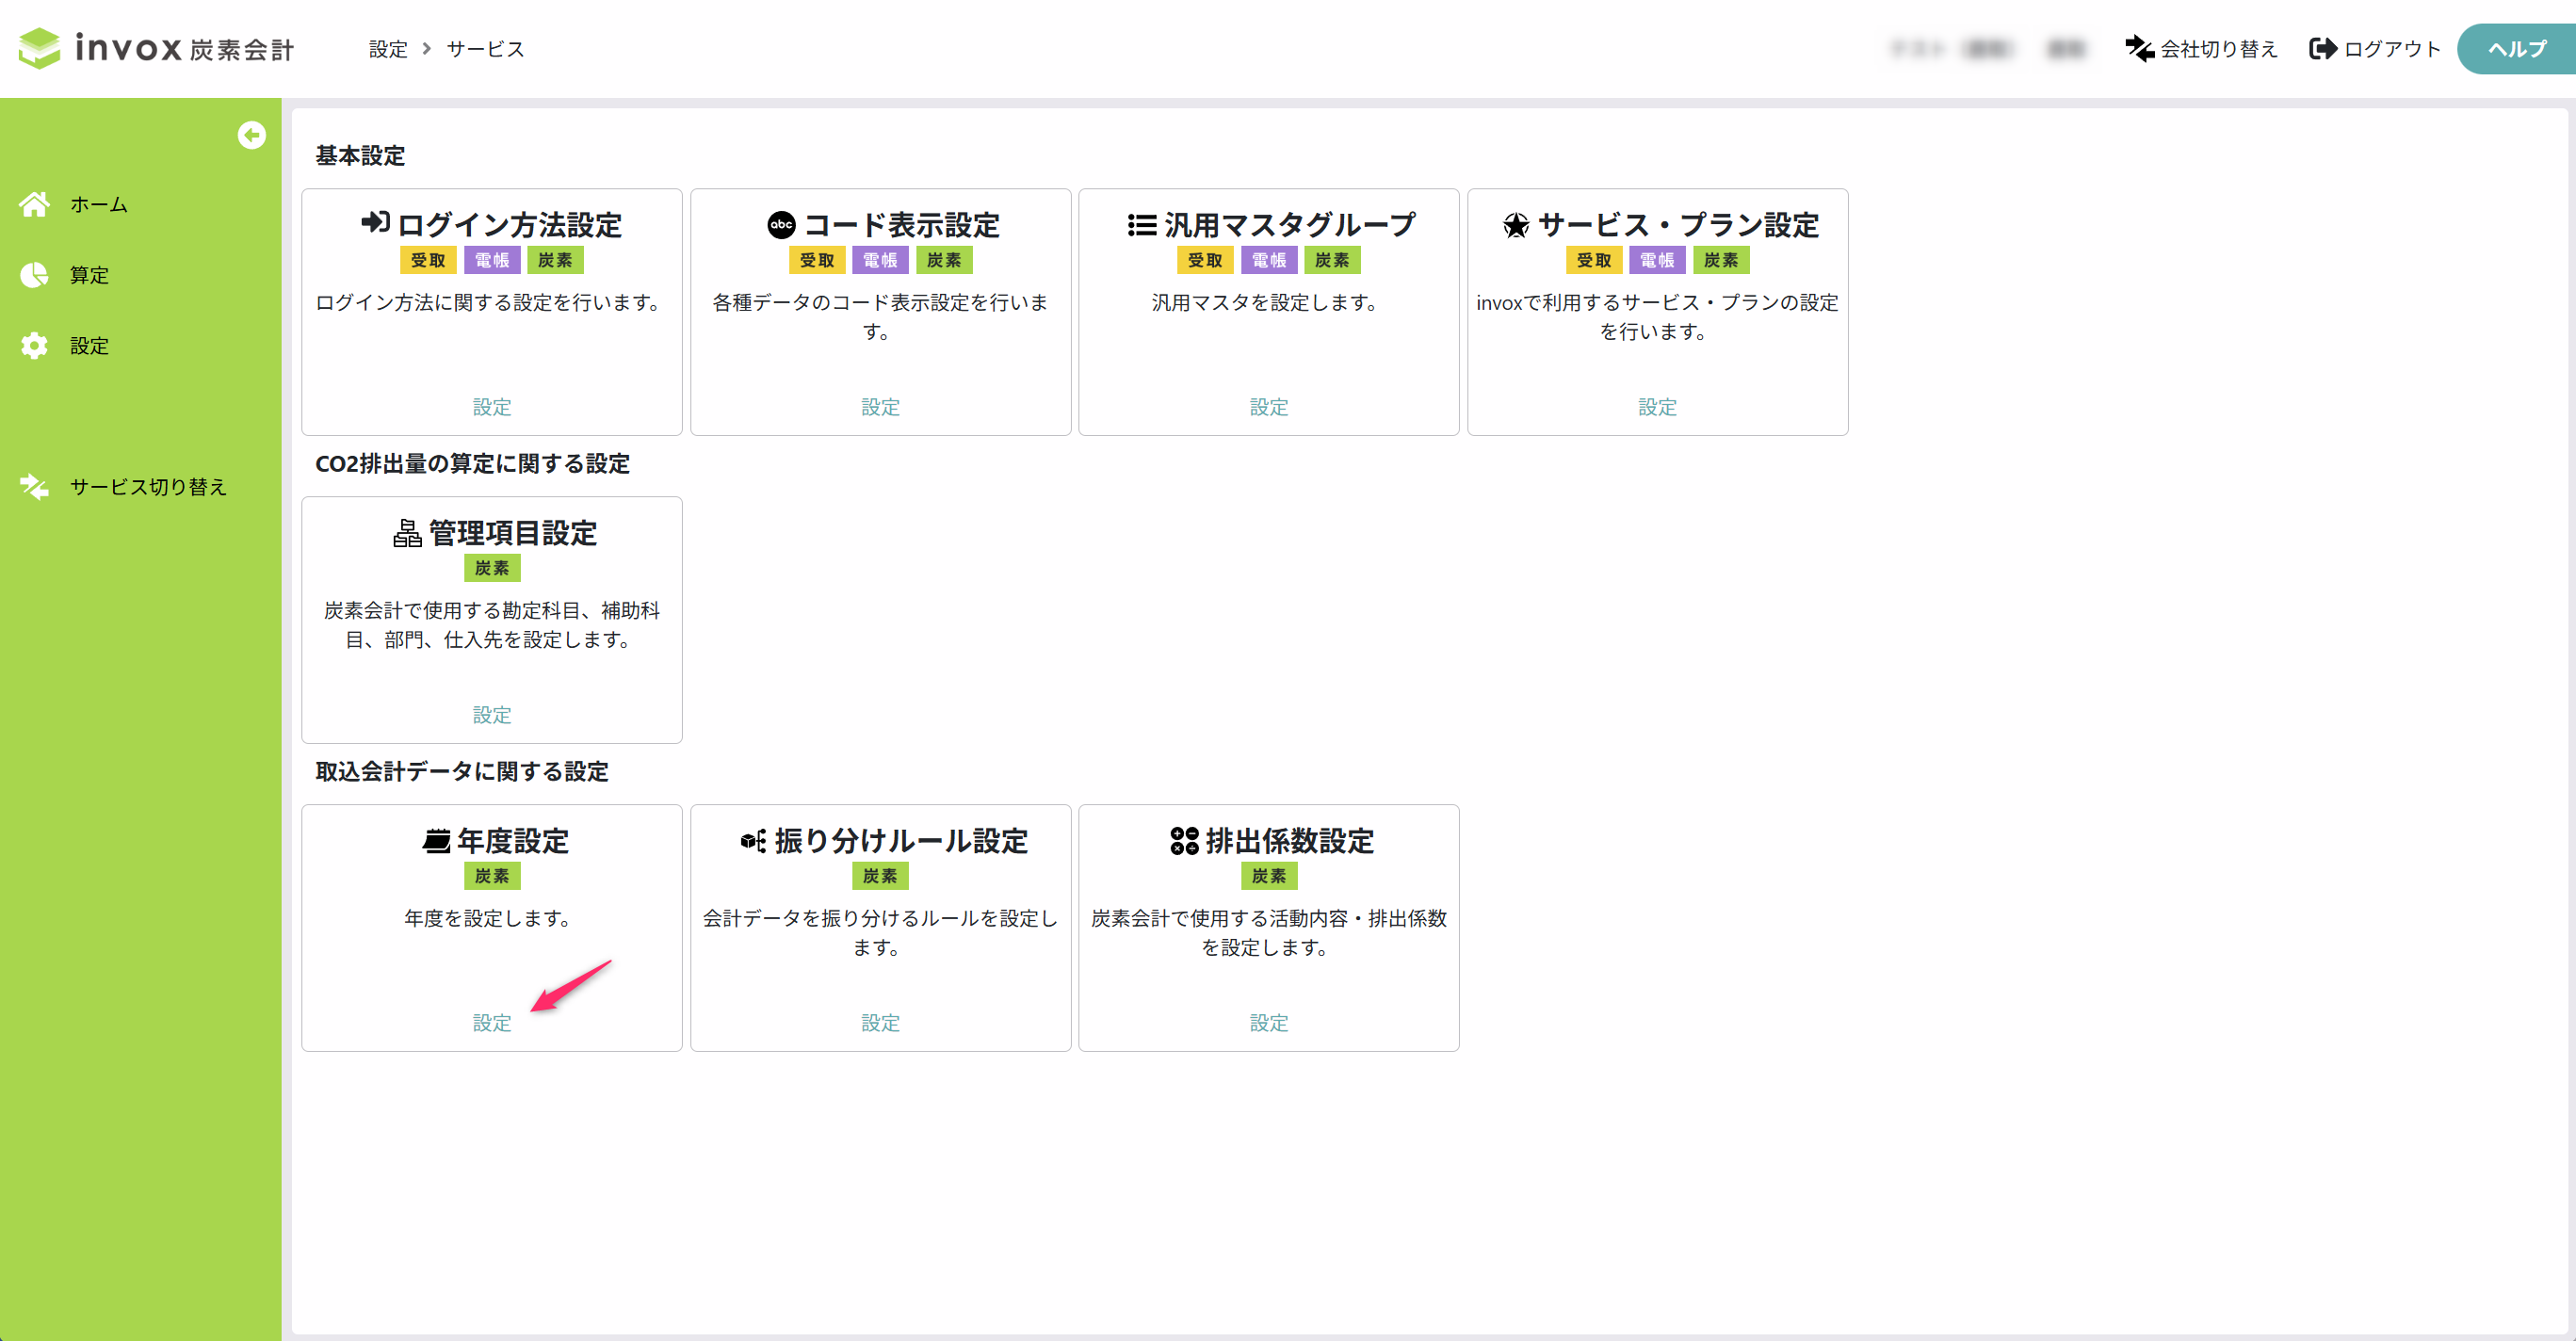Open 設定 link under 管理項目設定

coord(492,715)
